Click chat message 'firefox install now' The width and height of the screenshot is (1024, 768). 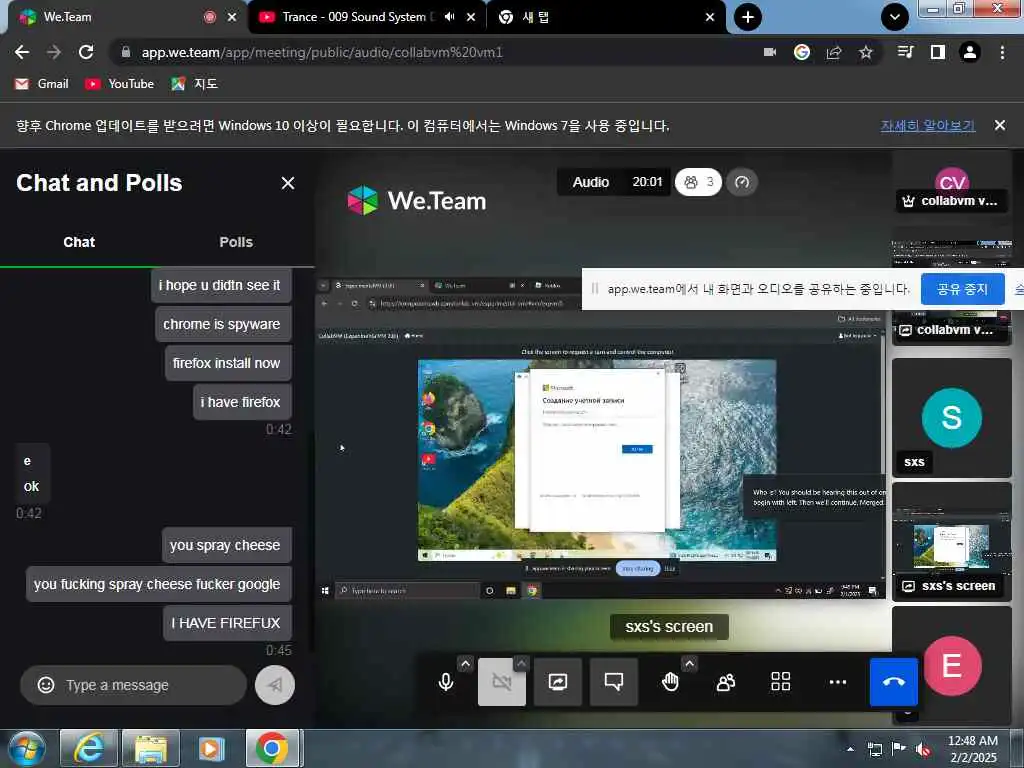[227, 363]
